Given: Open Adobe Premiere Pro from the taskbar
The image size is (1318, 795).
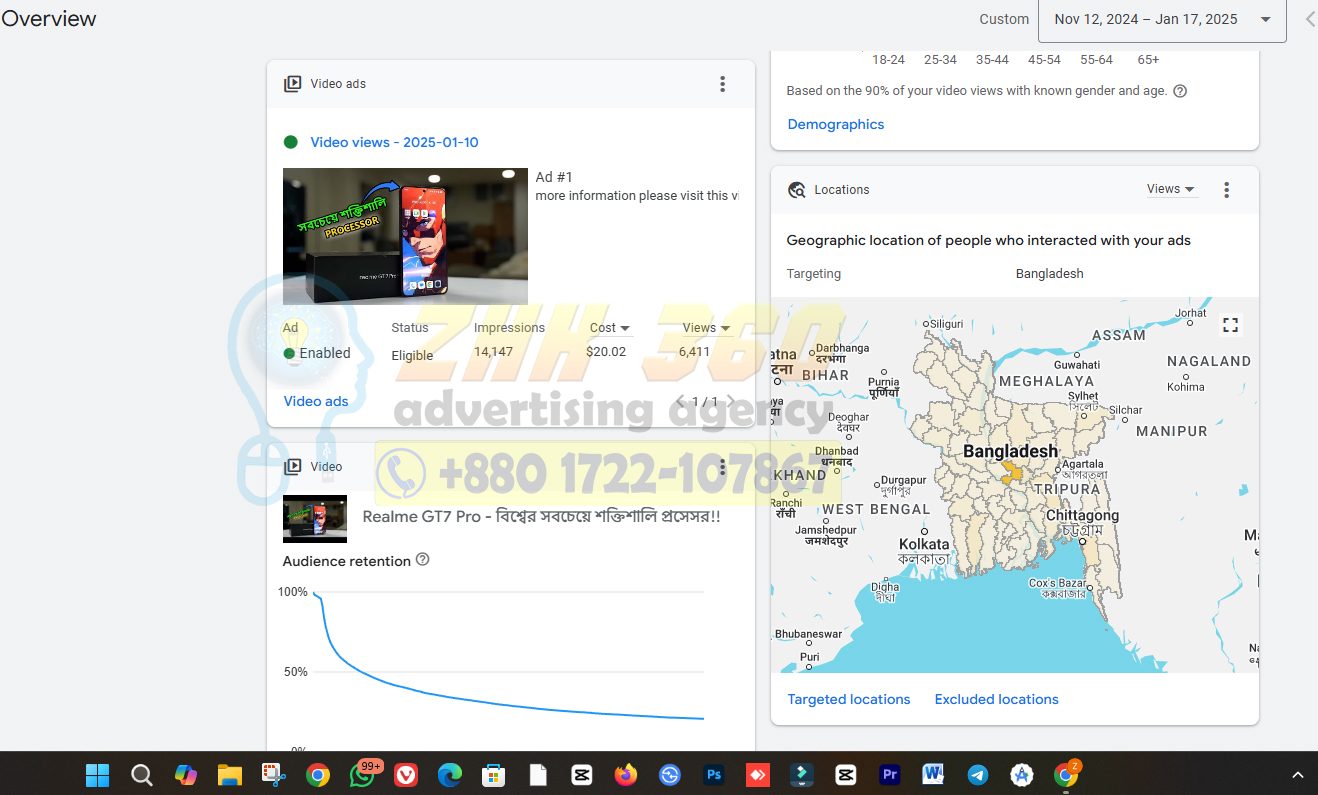Looking at the screenshot, I should (x=890, y=775).
